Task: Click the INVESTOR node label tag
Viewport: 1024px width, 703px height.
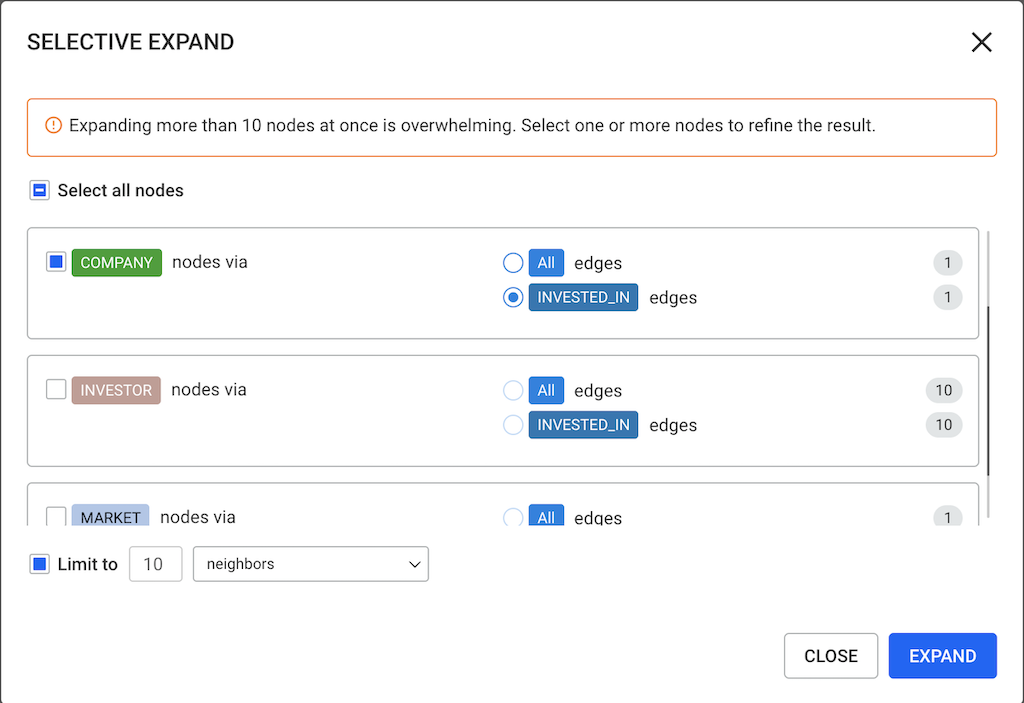Action: click(x=116, y=390)
